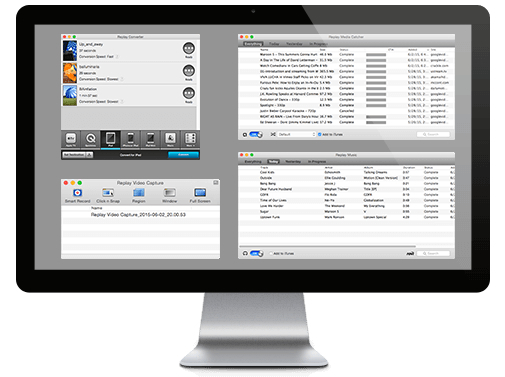
Task: Open In Progress tab in Media Catcher
Action: click(x=318, y=44)
